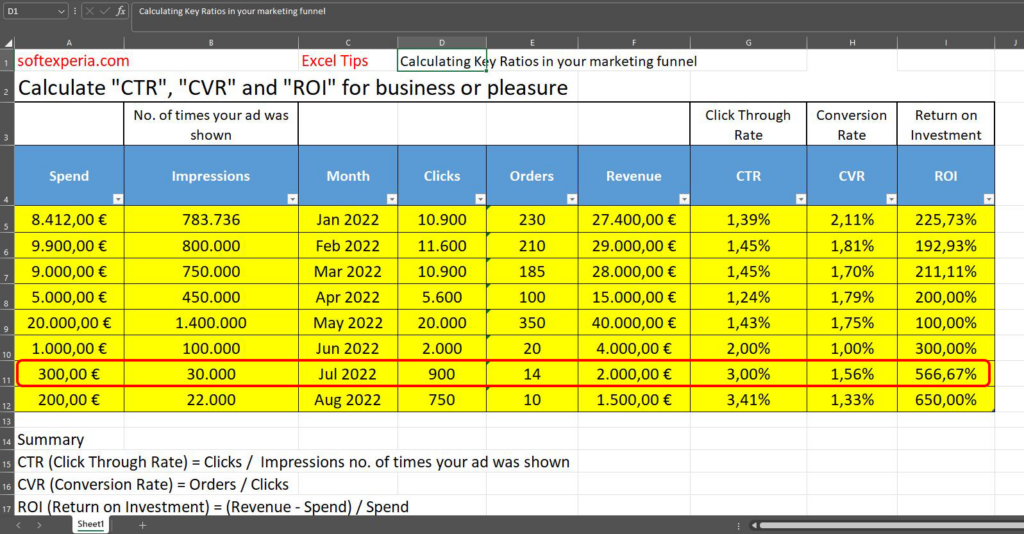Screen dimensions: 1024x534
Task: Add a new sheet with the plus icon
Action: (x=142, y=525)
